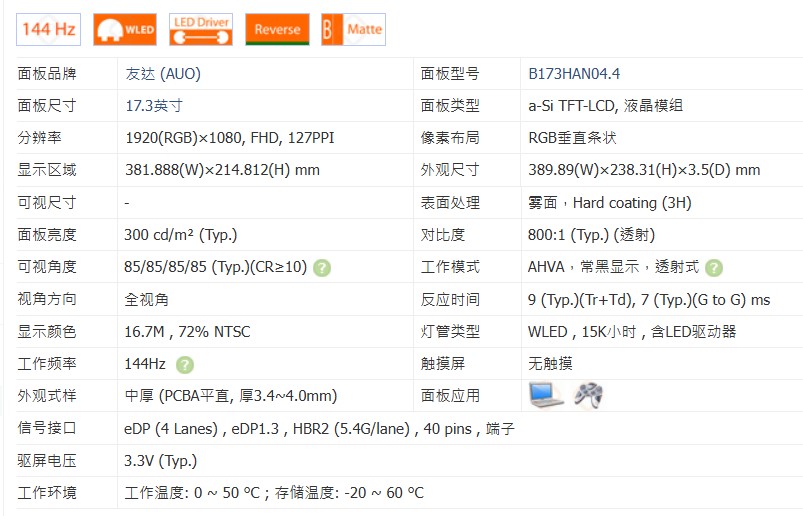803x516 pixels.
Task: Click the 信号接口 row label
Action: (47, 428)
